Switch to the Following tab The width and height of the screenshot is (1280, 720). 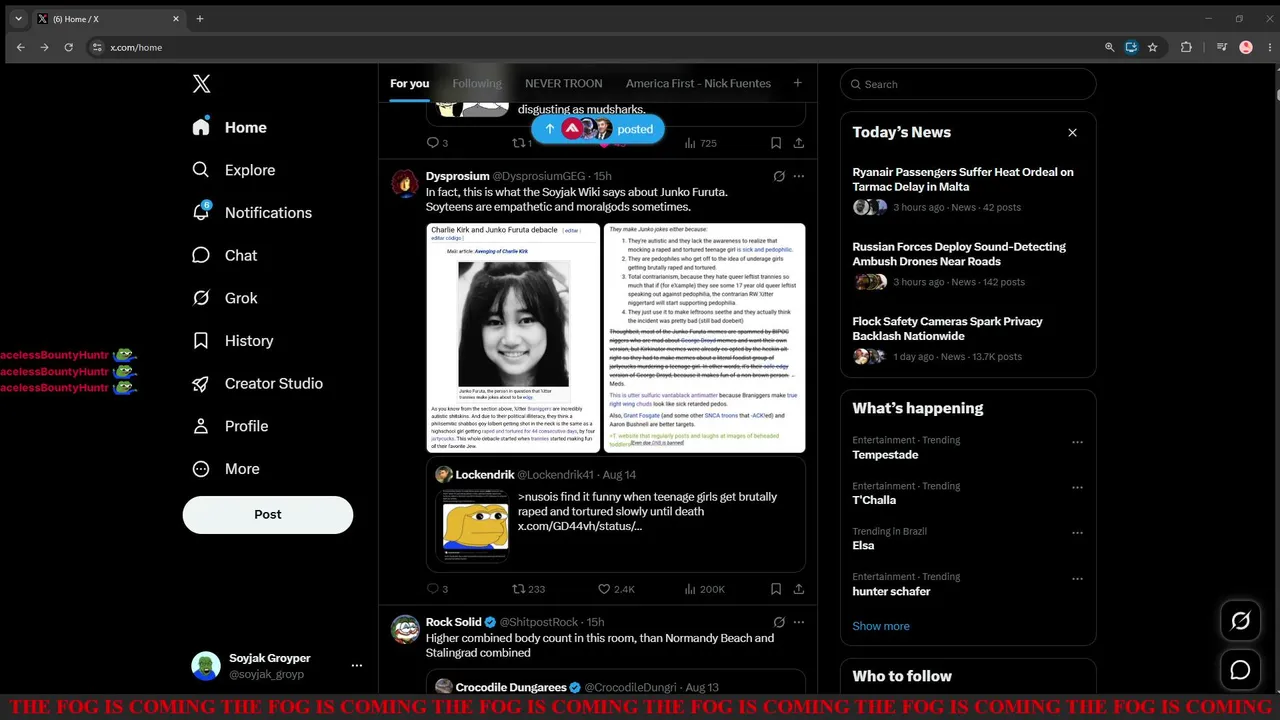[477, 84]
